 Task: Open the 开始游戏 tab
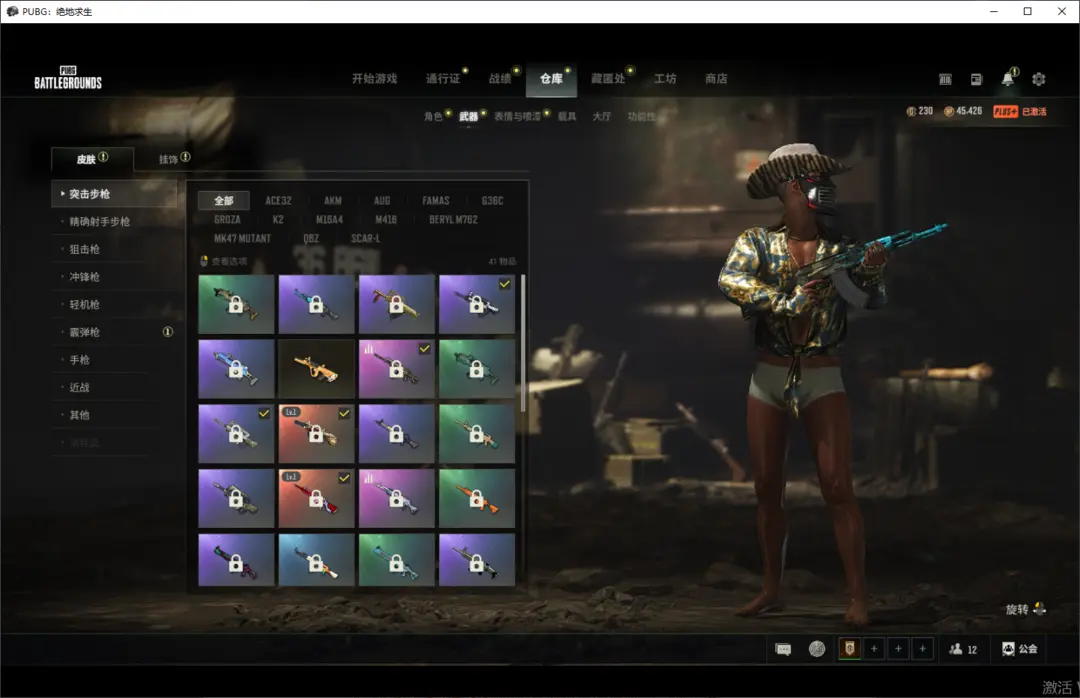coord(375,79)
